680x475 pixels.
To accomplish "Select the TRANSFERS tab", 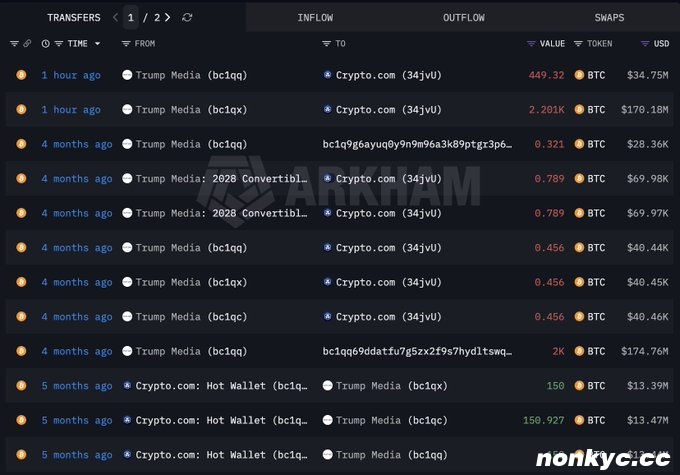I will (x=74, y=18).
